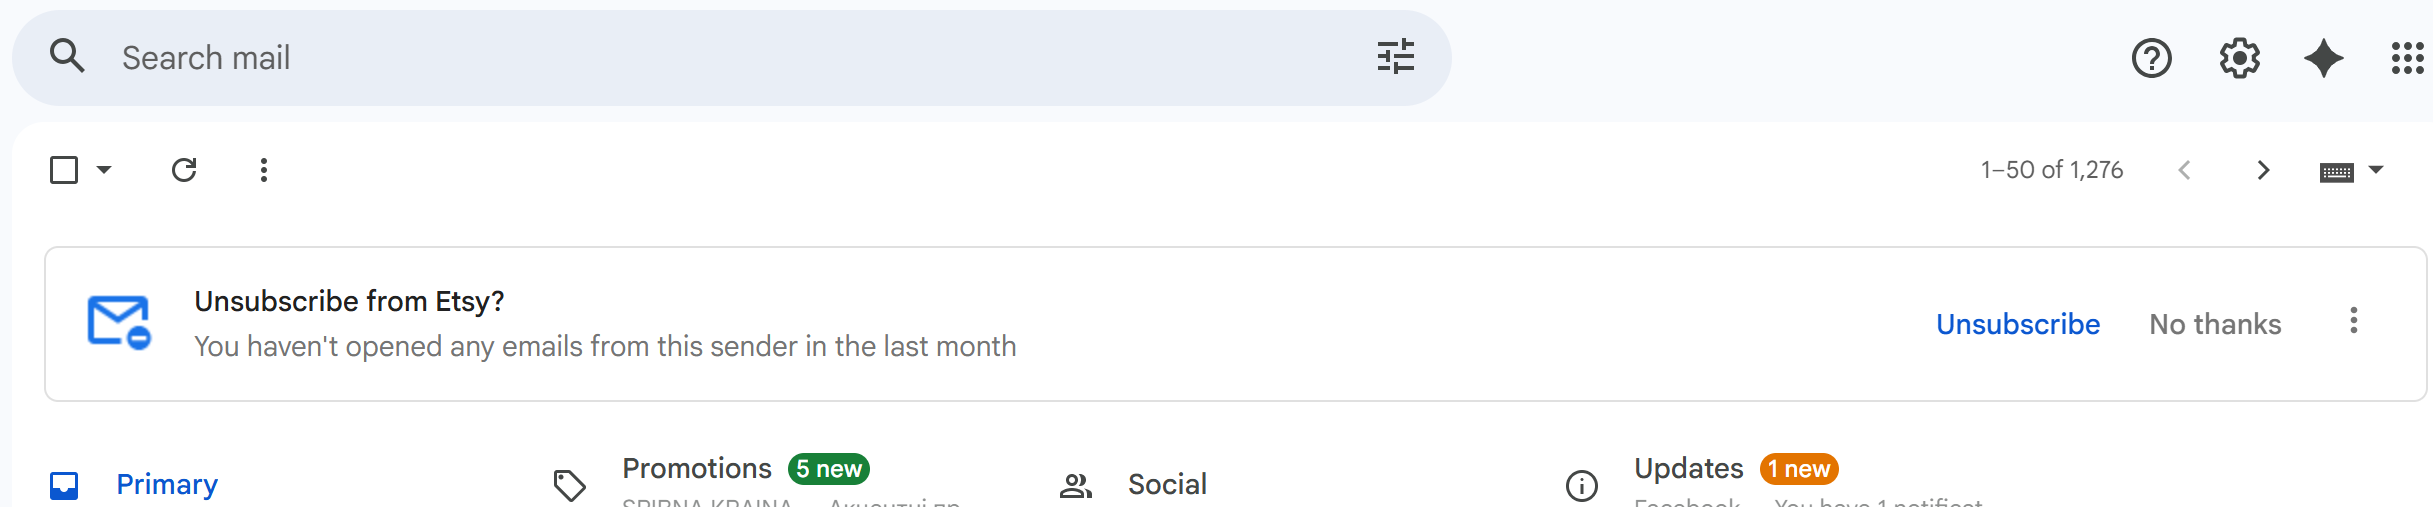The width and height of the screenshot is (2433, 507).
Task: Open the Social tab
Action: (x=1166, y=484)
